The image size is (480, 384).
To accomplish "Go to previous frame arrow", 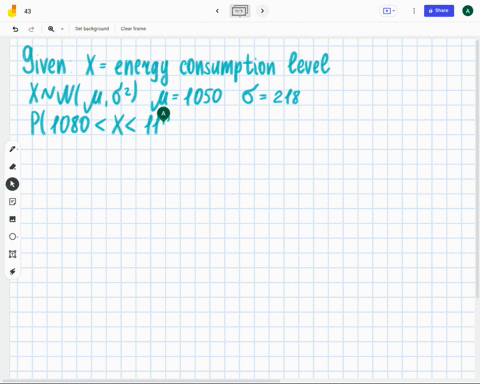I will pyautogui.click(x=217, y=11).
